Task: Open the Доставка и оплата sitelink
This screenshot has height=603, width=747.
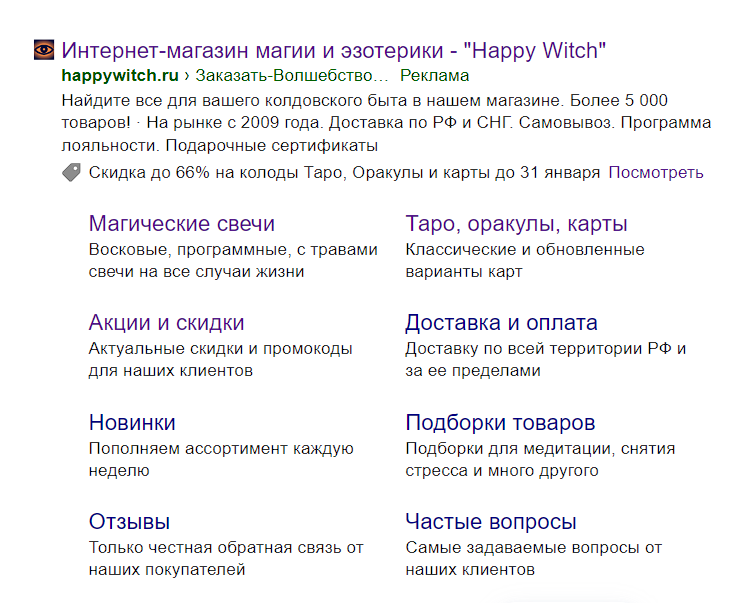Action: 501,323
